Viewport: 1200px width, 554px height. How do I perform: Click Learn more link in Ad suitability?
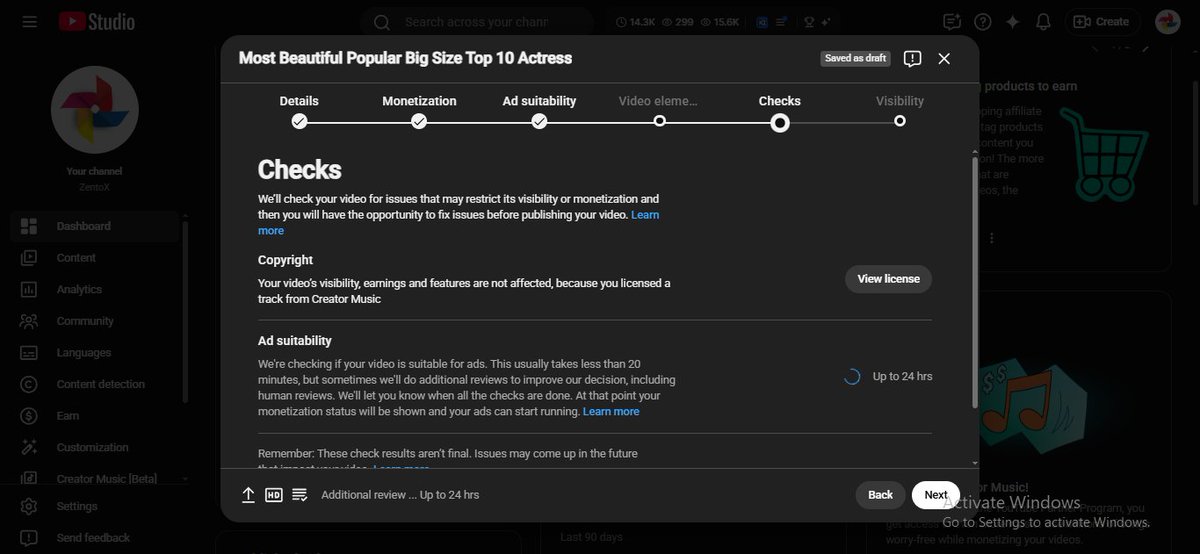pos(611,412)
